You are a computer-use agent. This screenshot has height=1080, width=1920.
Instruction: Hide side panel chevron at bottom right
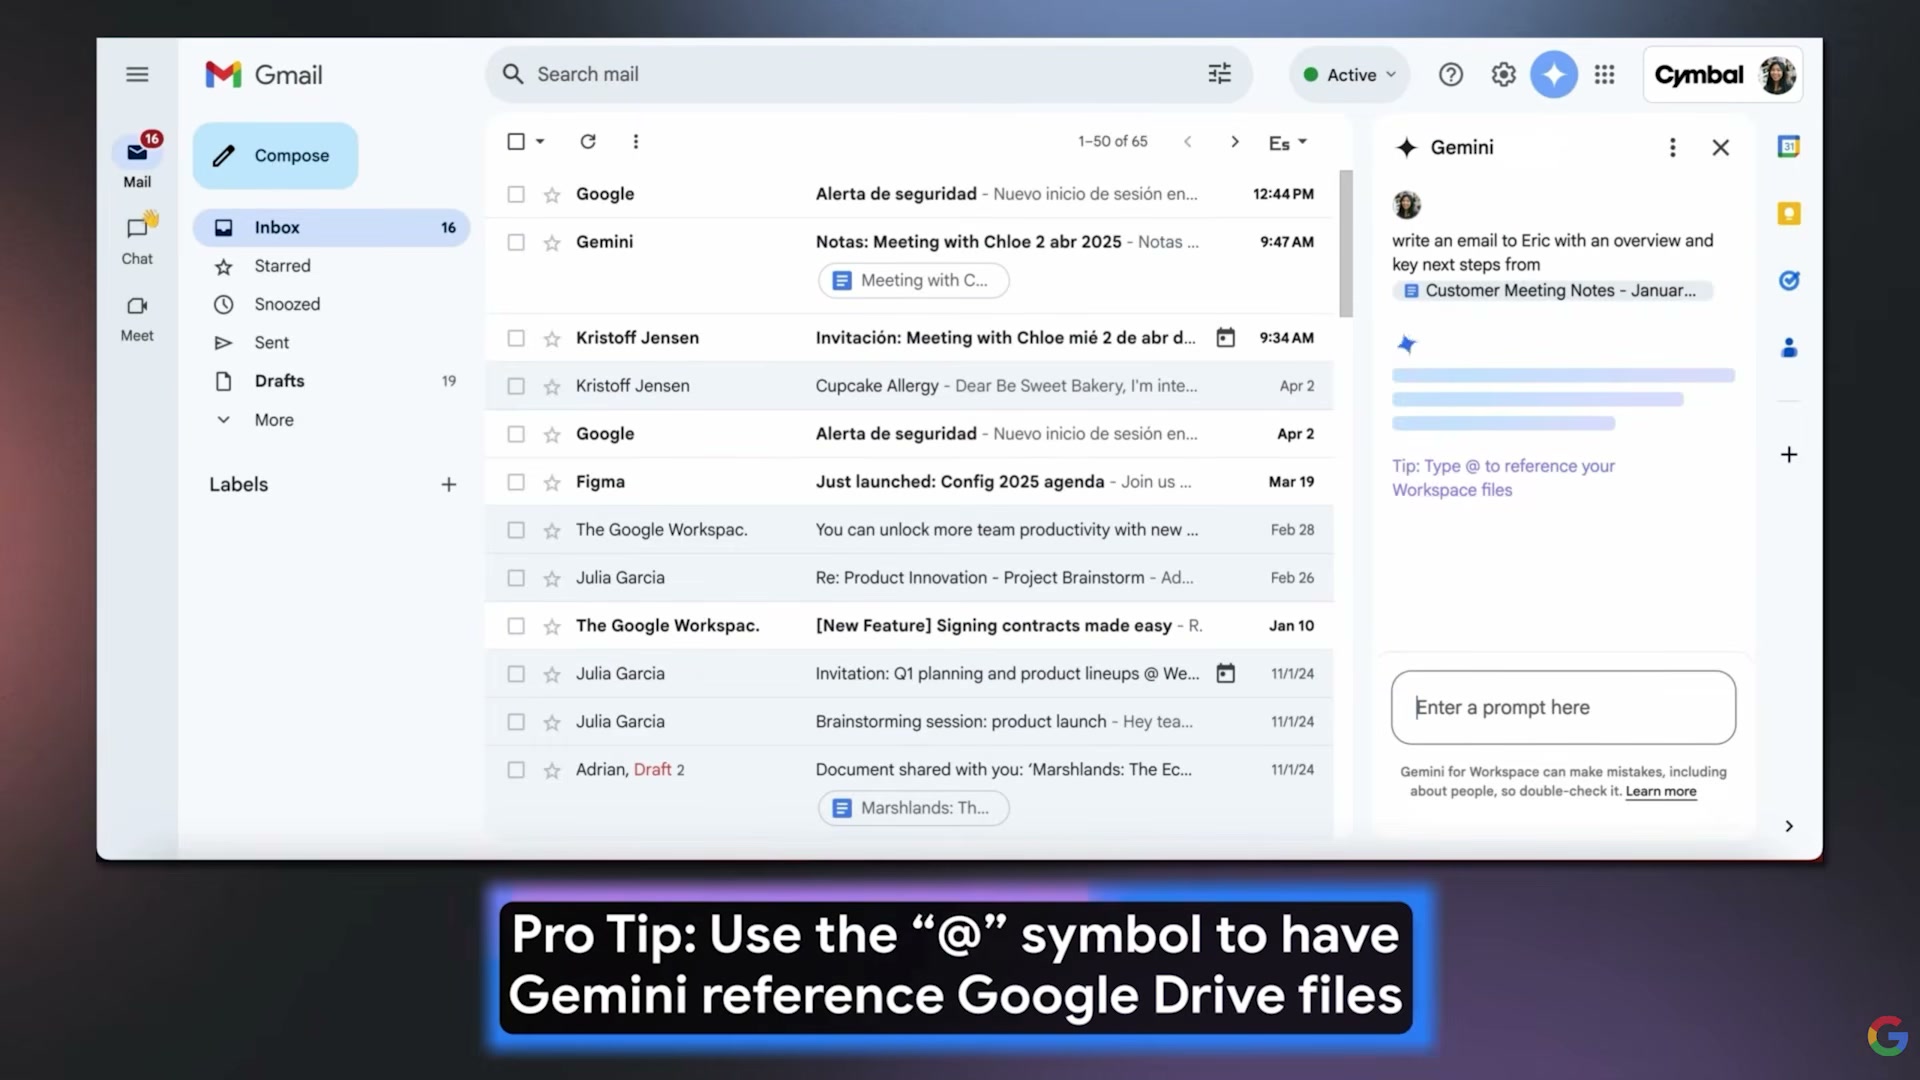tap(1789, 826)
